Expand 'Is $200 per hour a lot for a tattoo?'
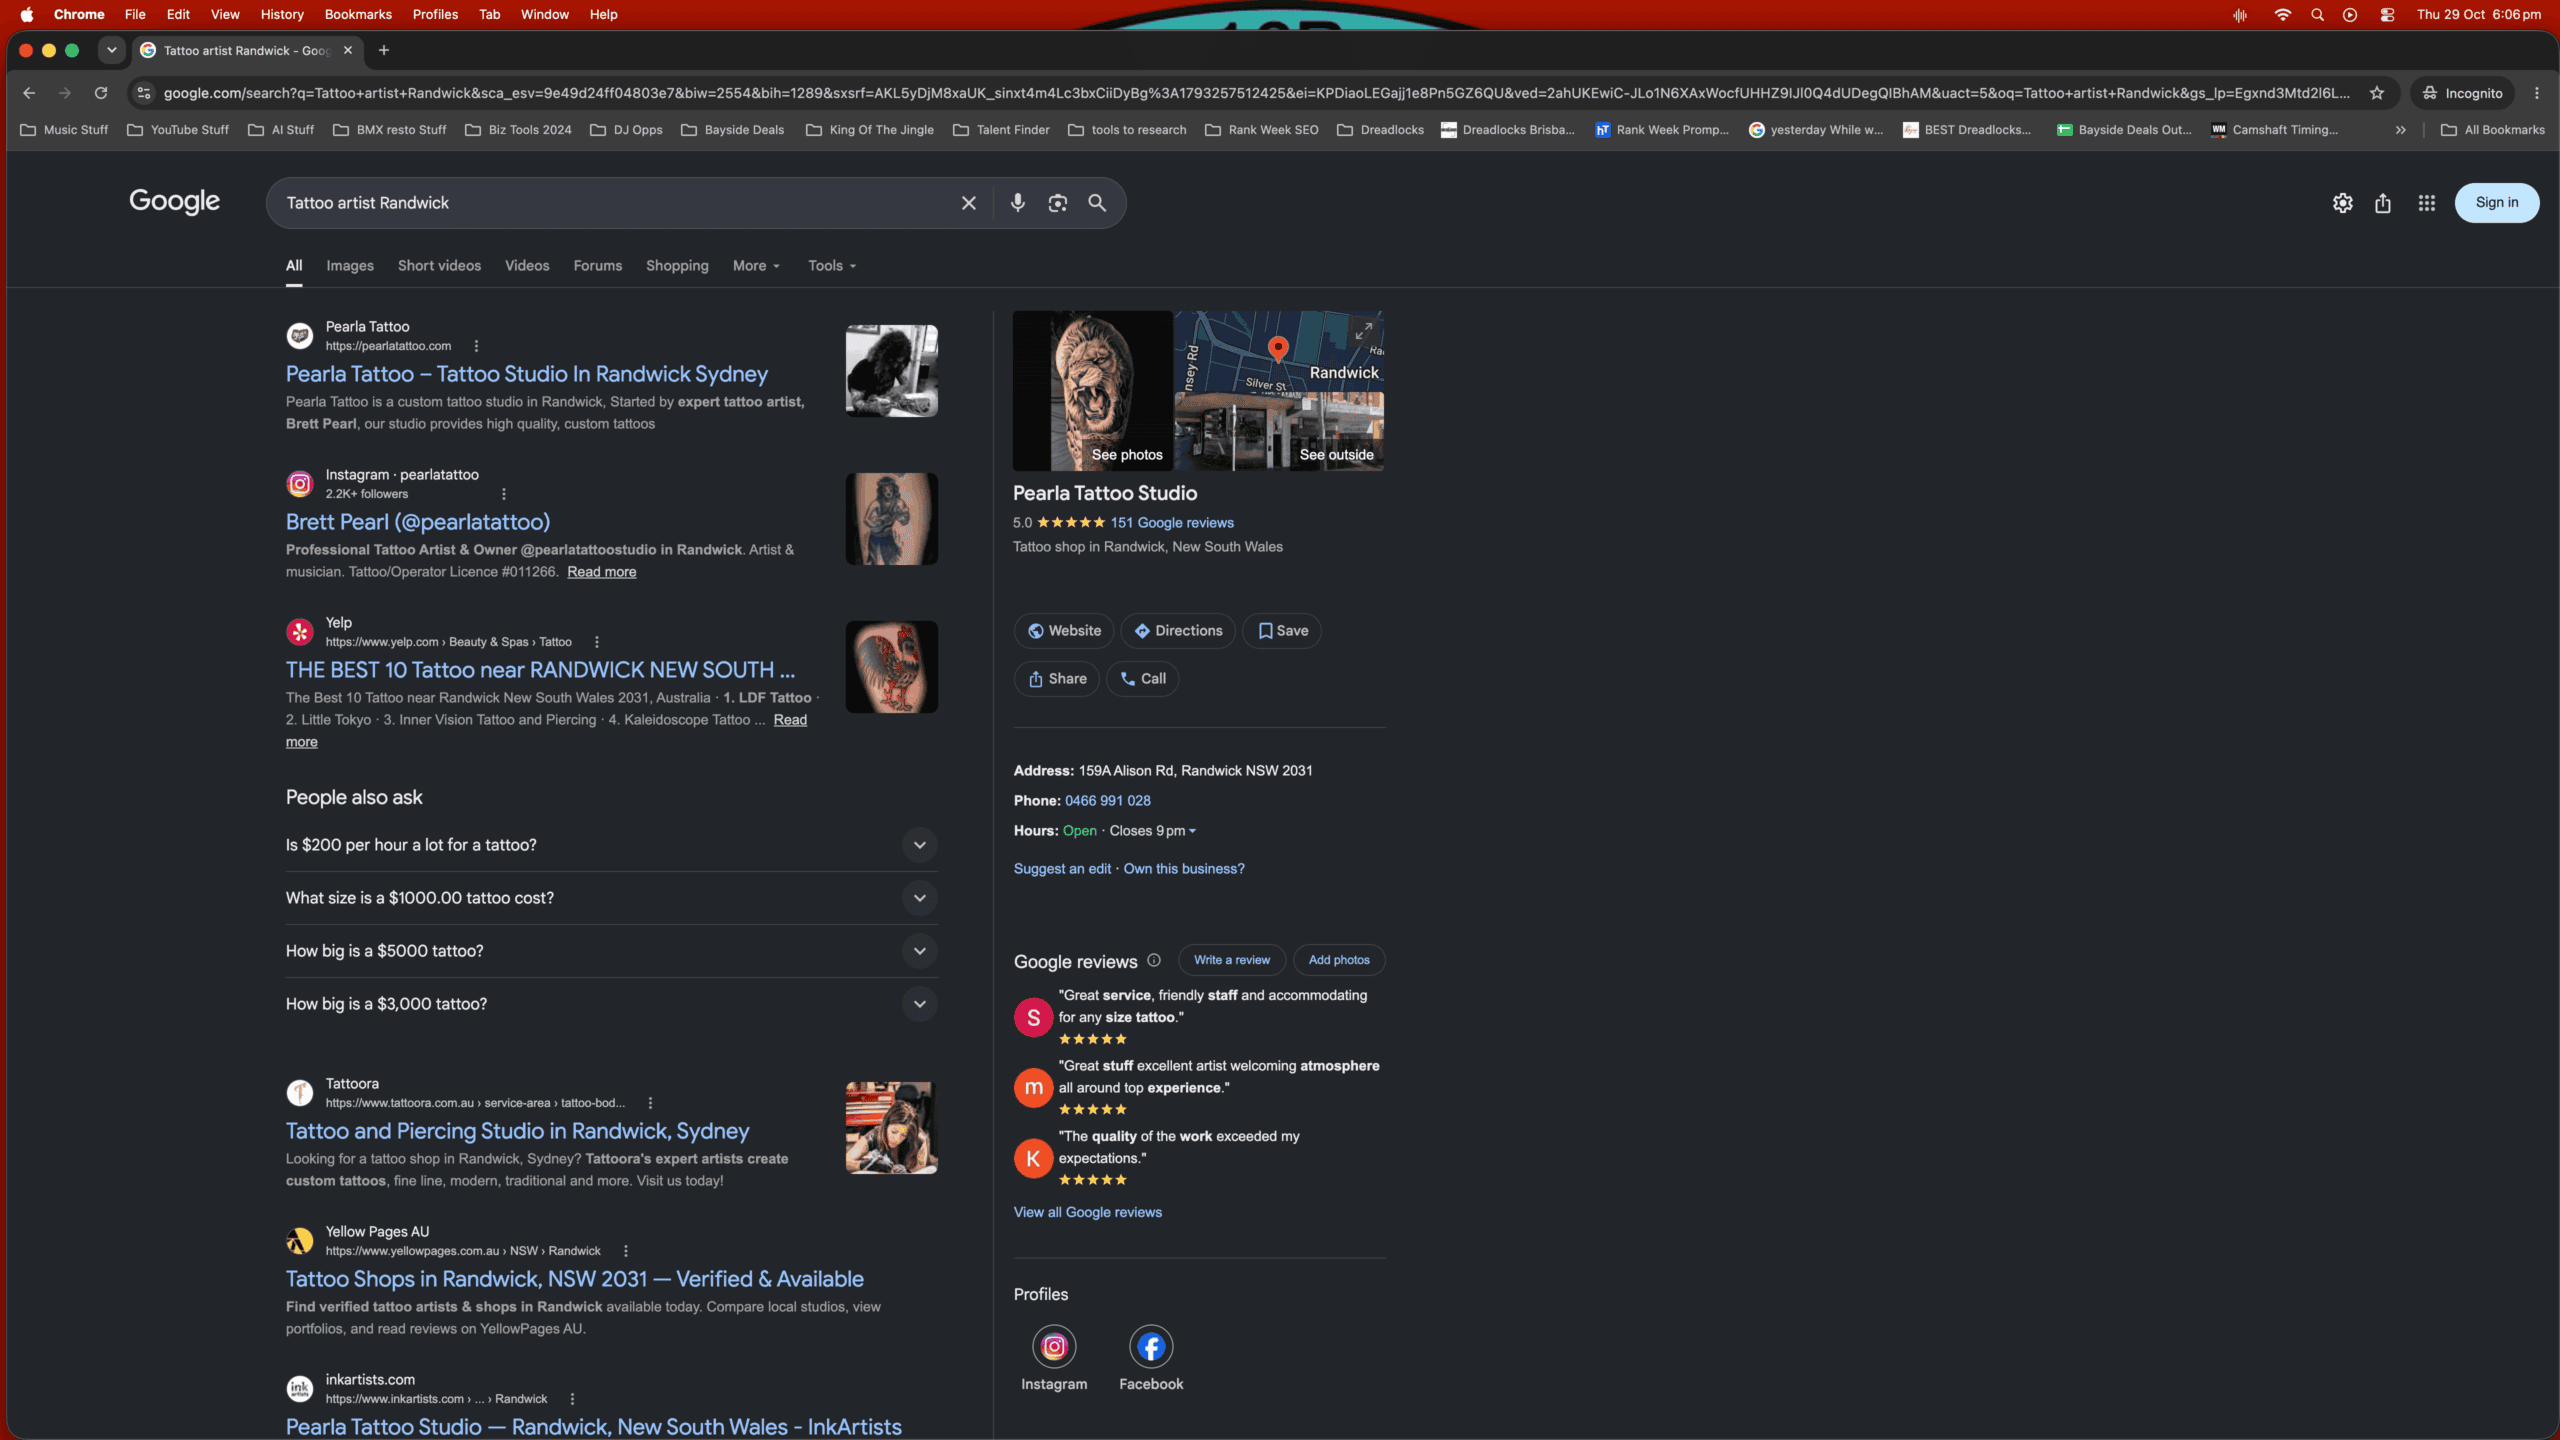2560x1440 pixels. [x=611, y=845]
